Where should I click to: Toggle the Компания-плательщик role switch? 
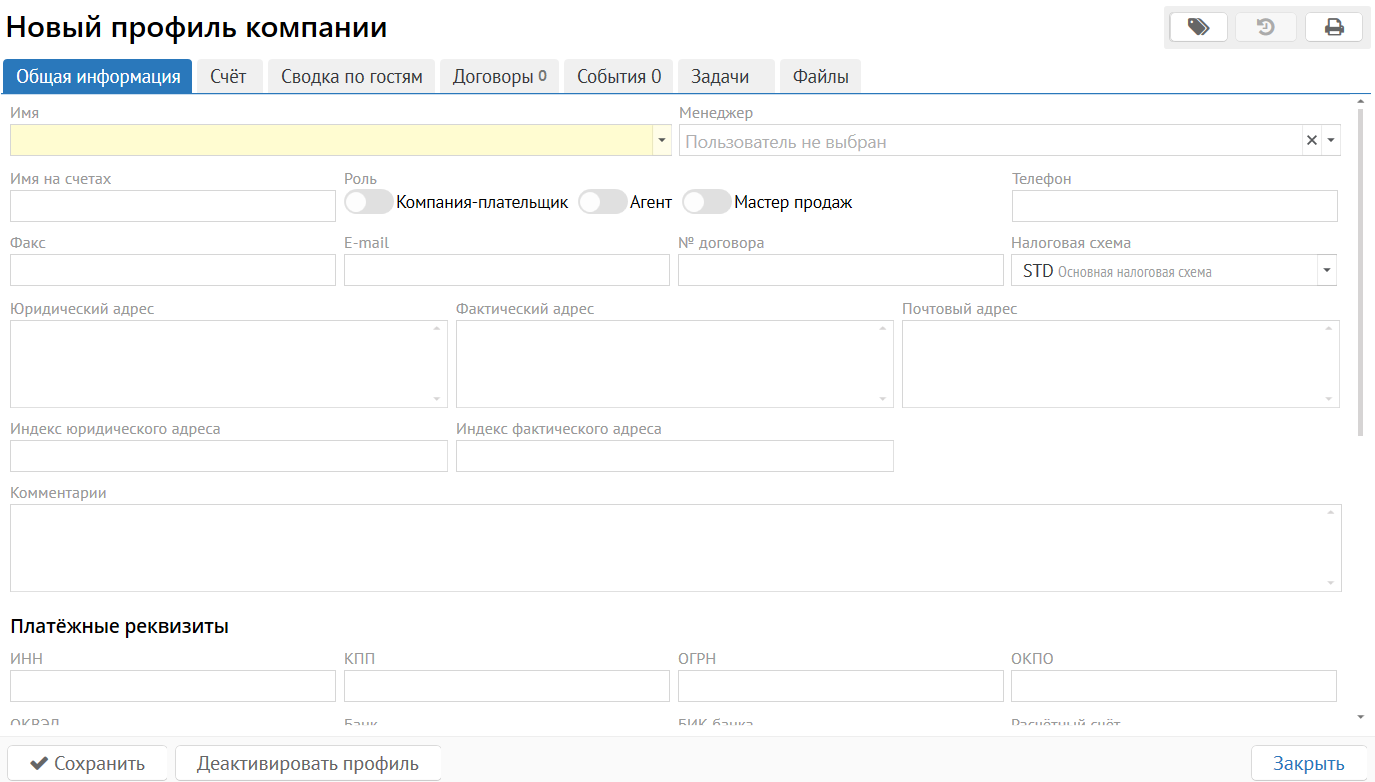pos(368,202)
